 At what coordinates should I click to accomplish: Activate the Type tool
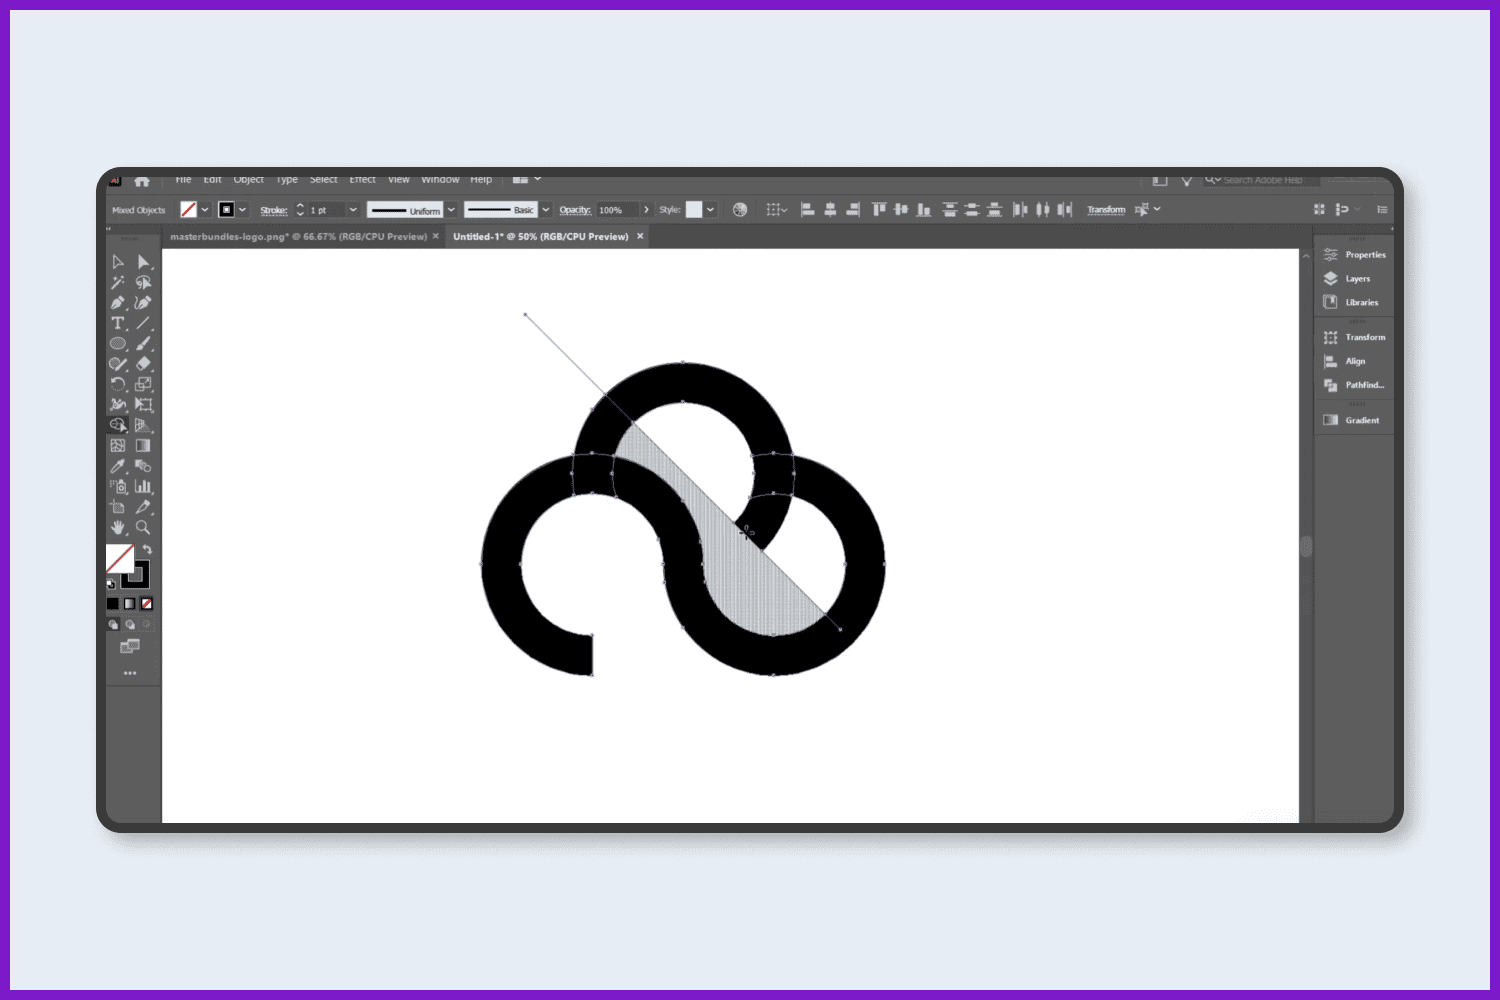pos(118,323)
